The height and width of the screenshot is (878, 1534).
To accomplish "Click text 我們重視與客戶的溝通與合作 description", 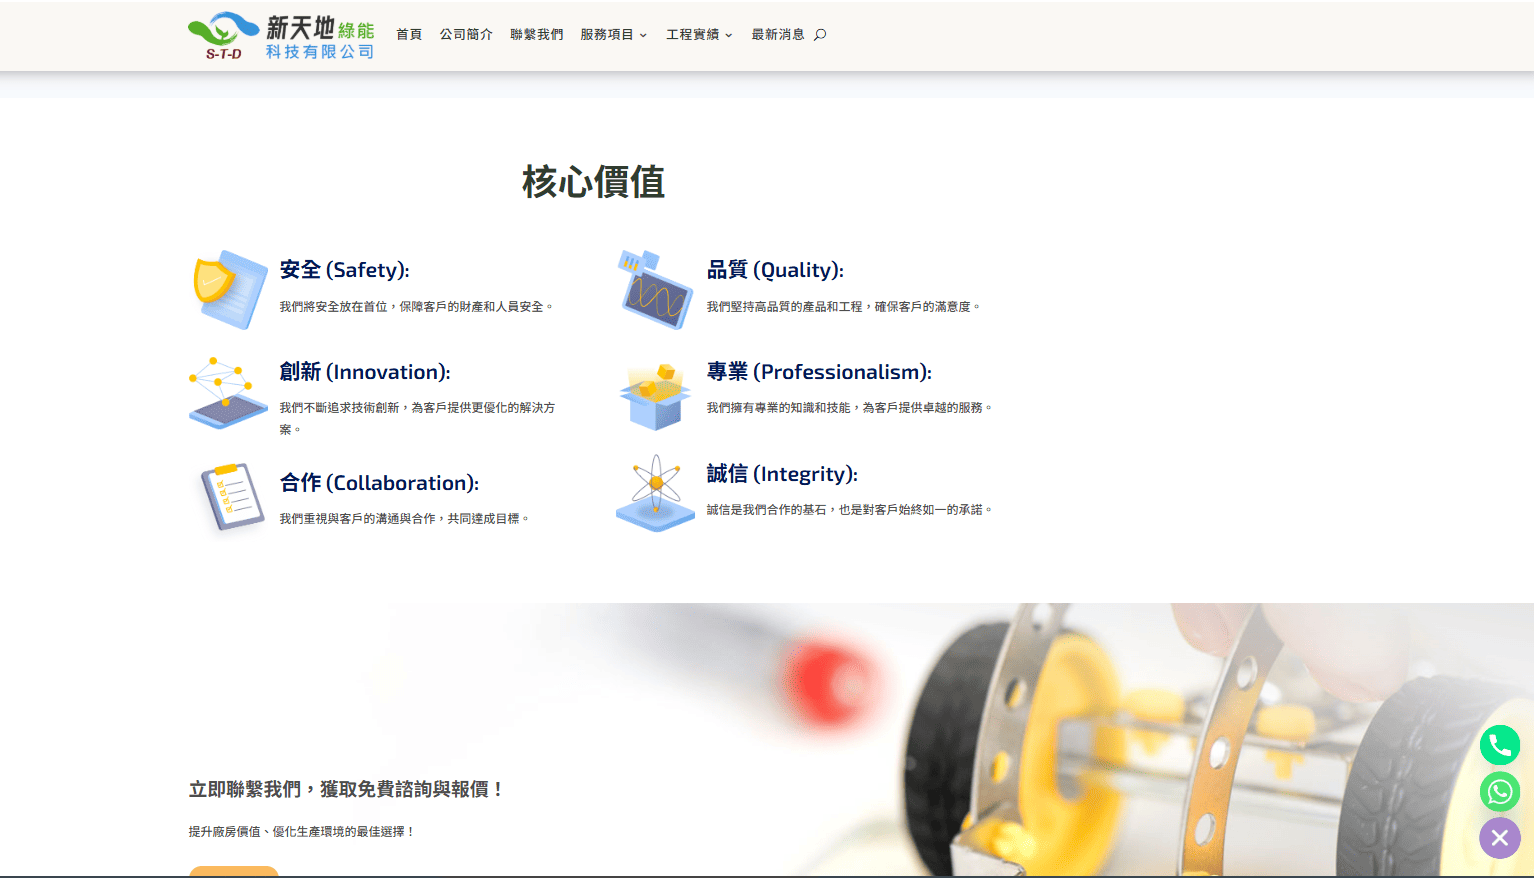I will pos(405,519).
